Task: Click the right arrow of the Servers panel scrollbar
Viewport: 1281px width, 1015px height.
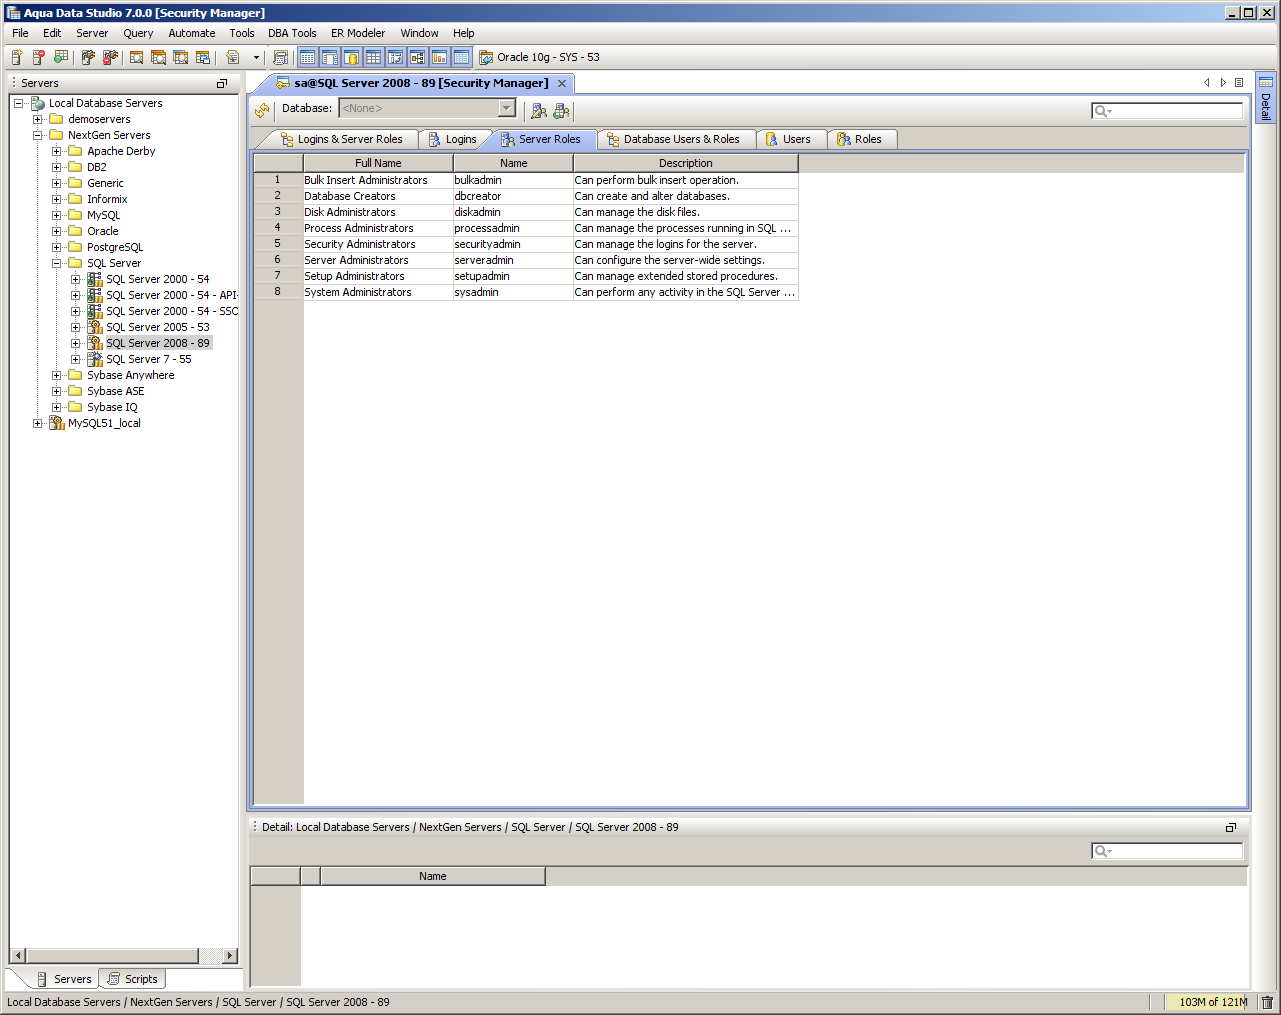Action: pyautogui.click(x=230, y=955)
